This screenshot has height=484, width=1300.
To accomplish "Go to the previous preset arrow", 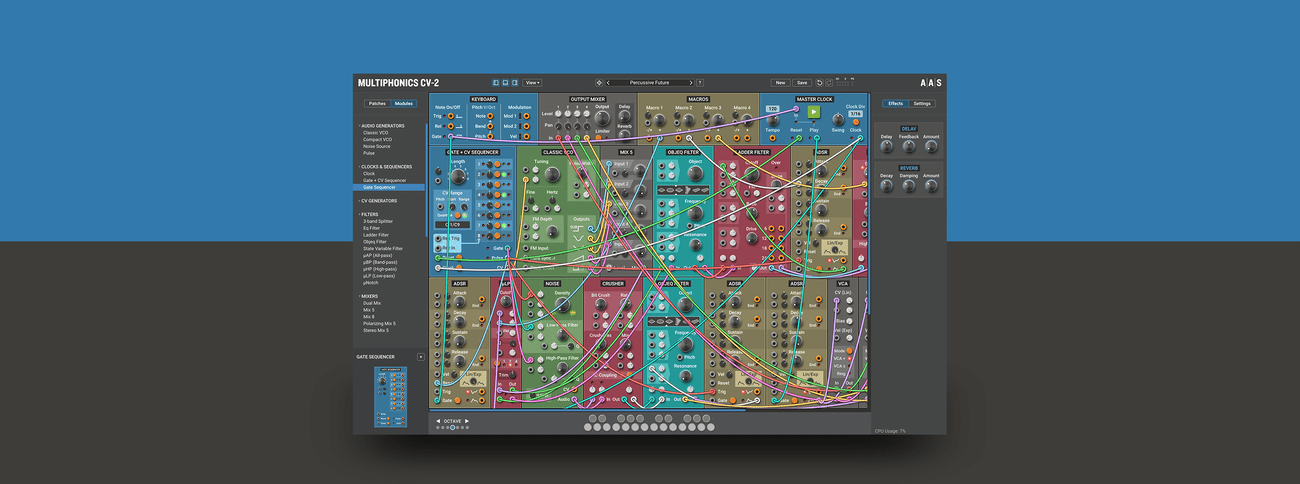I will click(x=608, y=83).
